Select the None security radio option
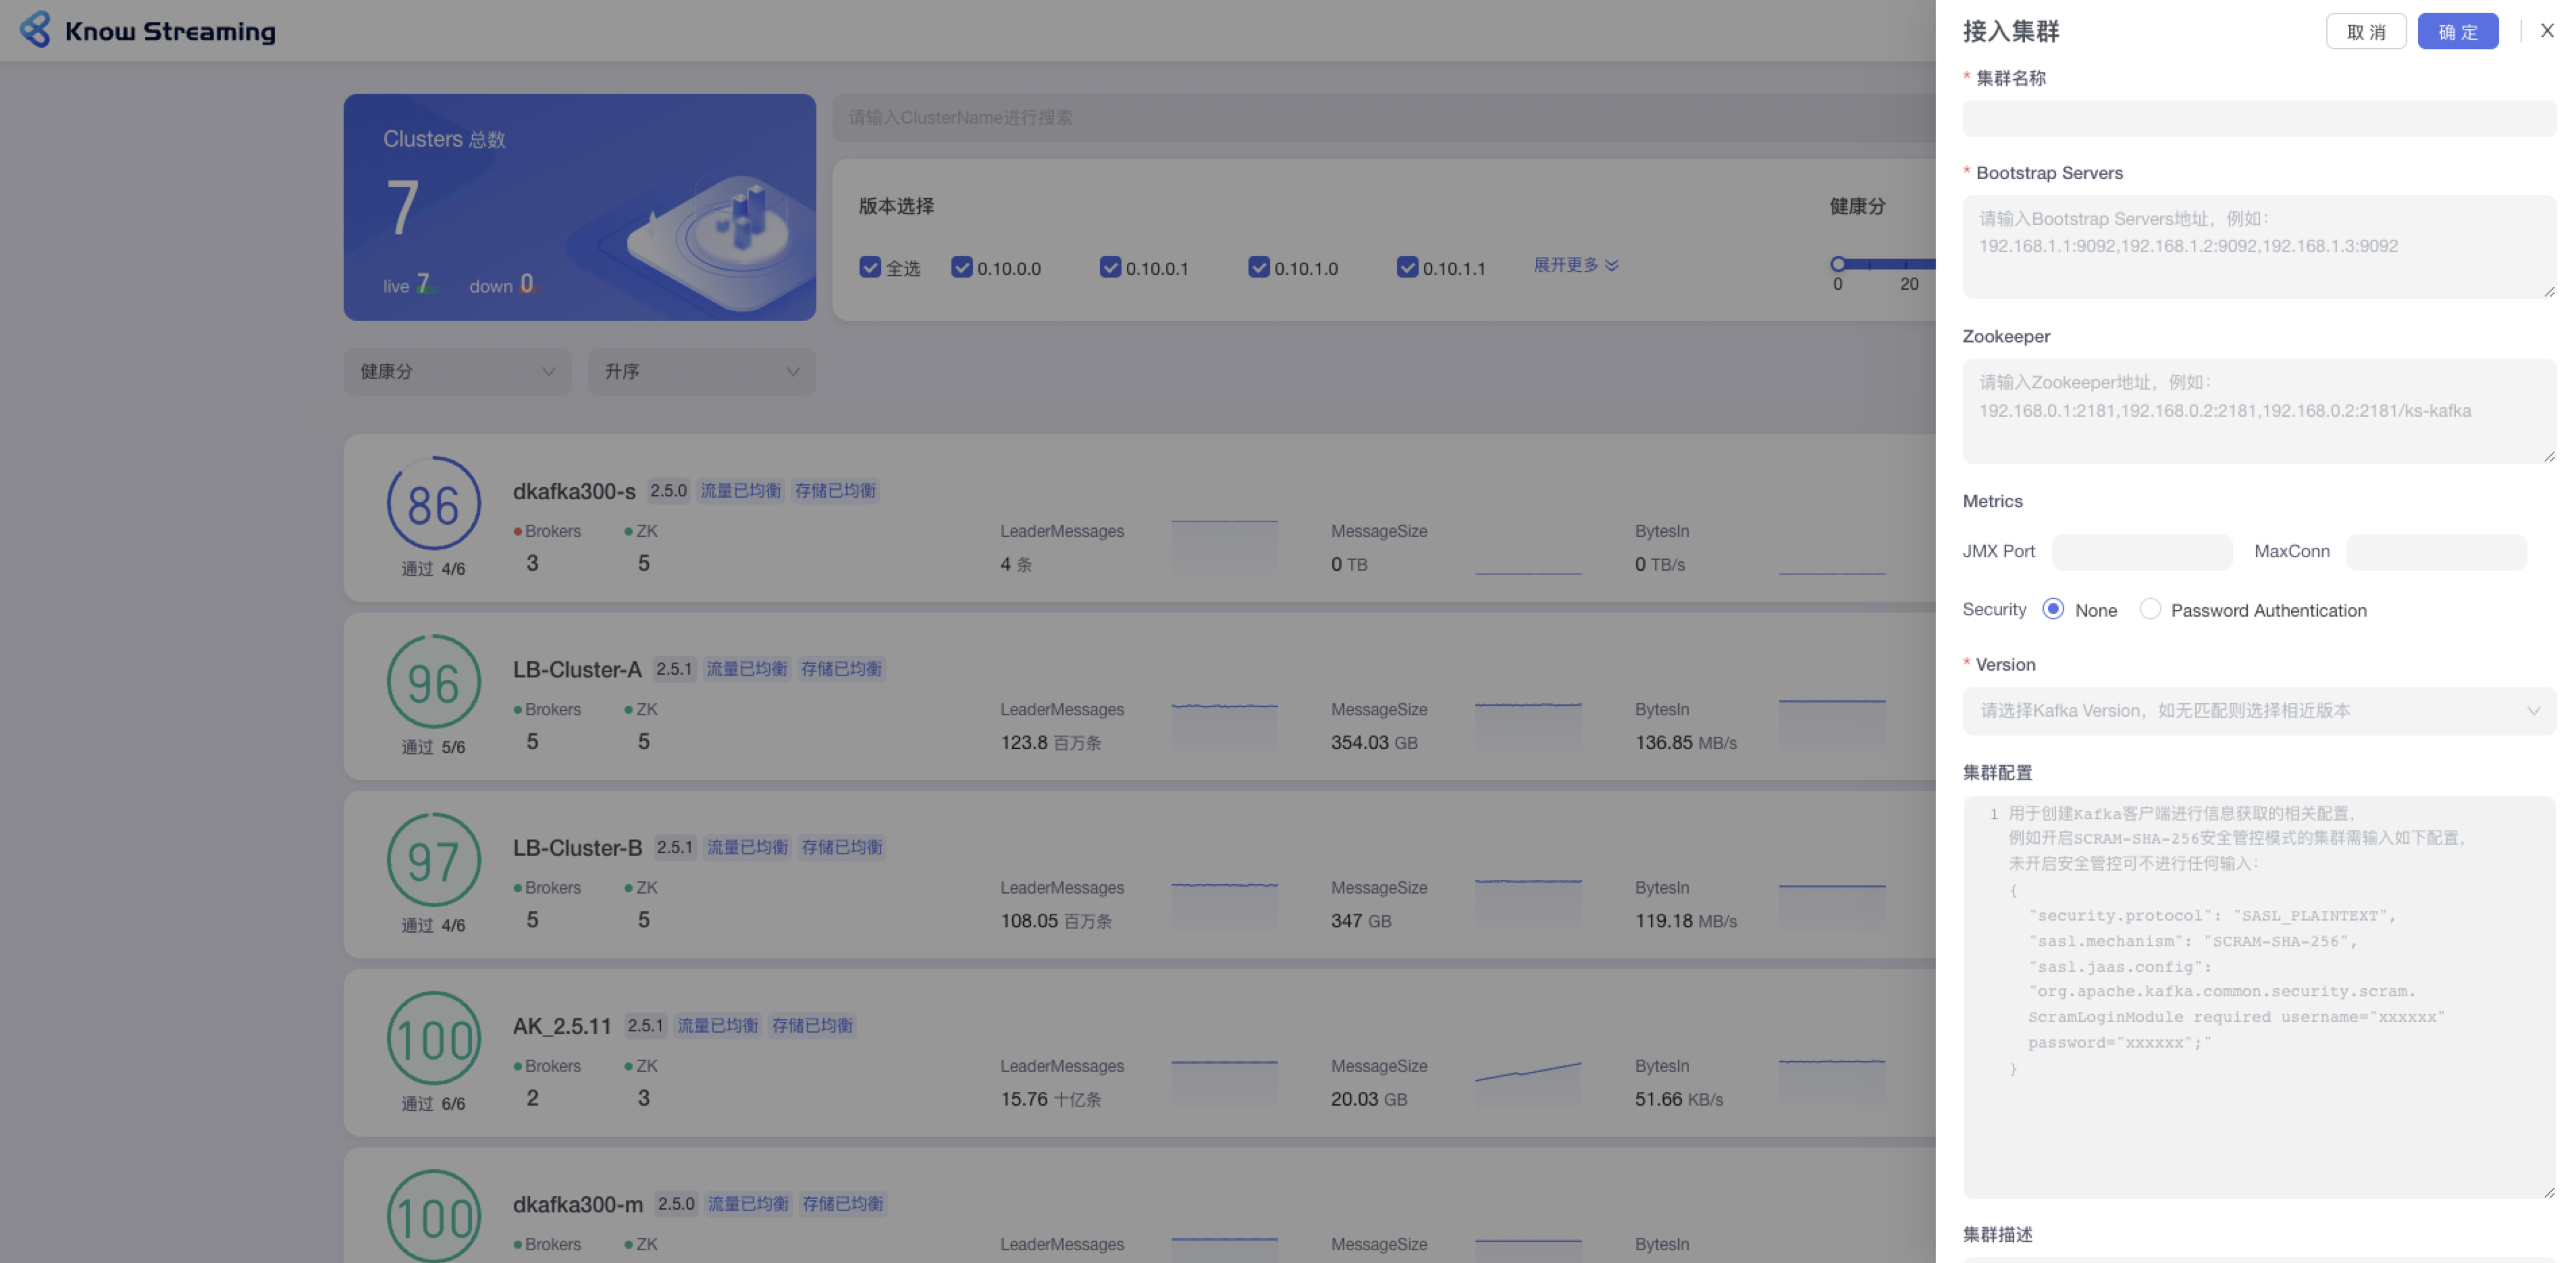Screen dimensions: 2576x1263 click(2053, 610)
